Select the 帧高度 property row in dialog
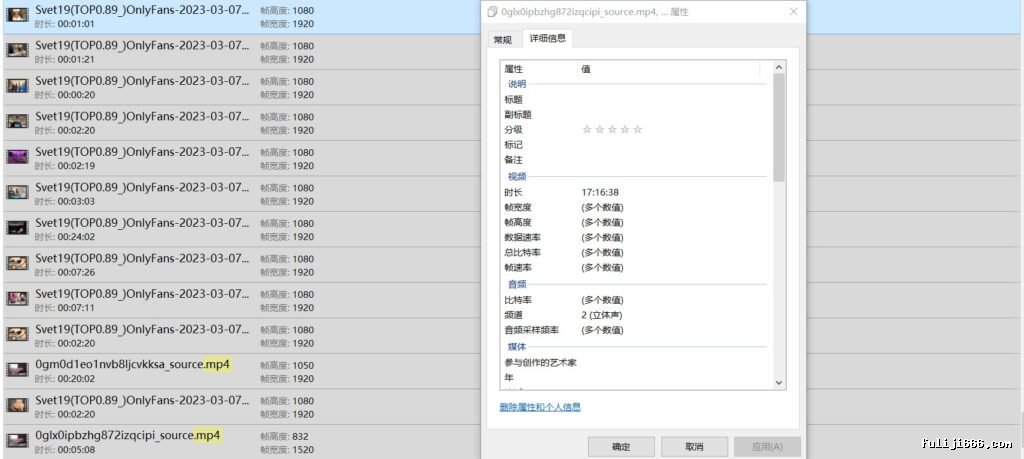 [636, 223]
